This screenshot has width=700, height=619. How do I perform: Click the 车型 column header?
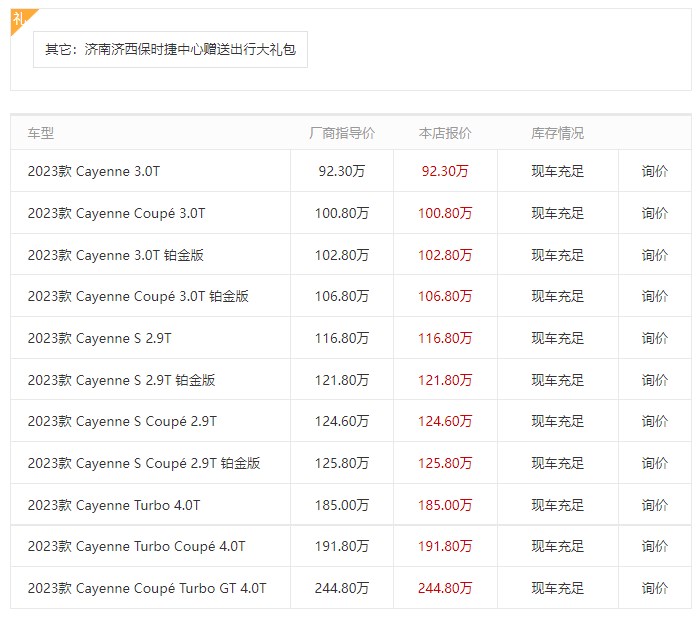pyautogui.click(x=41, y=133)
